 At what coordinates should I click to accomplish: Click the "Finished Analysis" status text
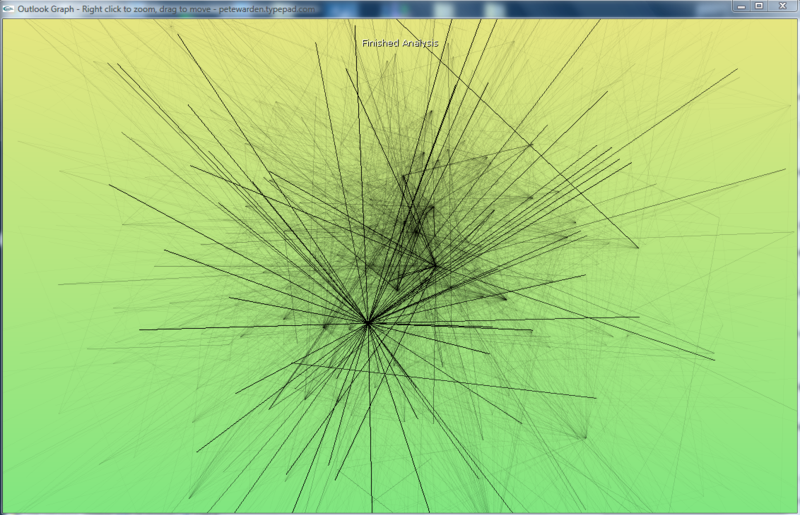(x=400, y=44)
